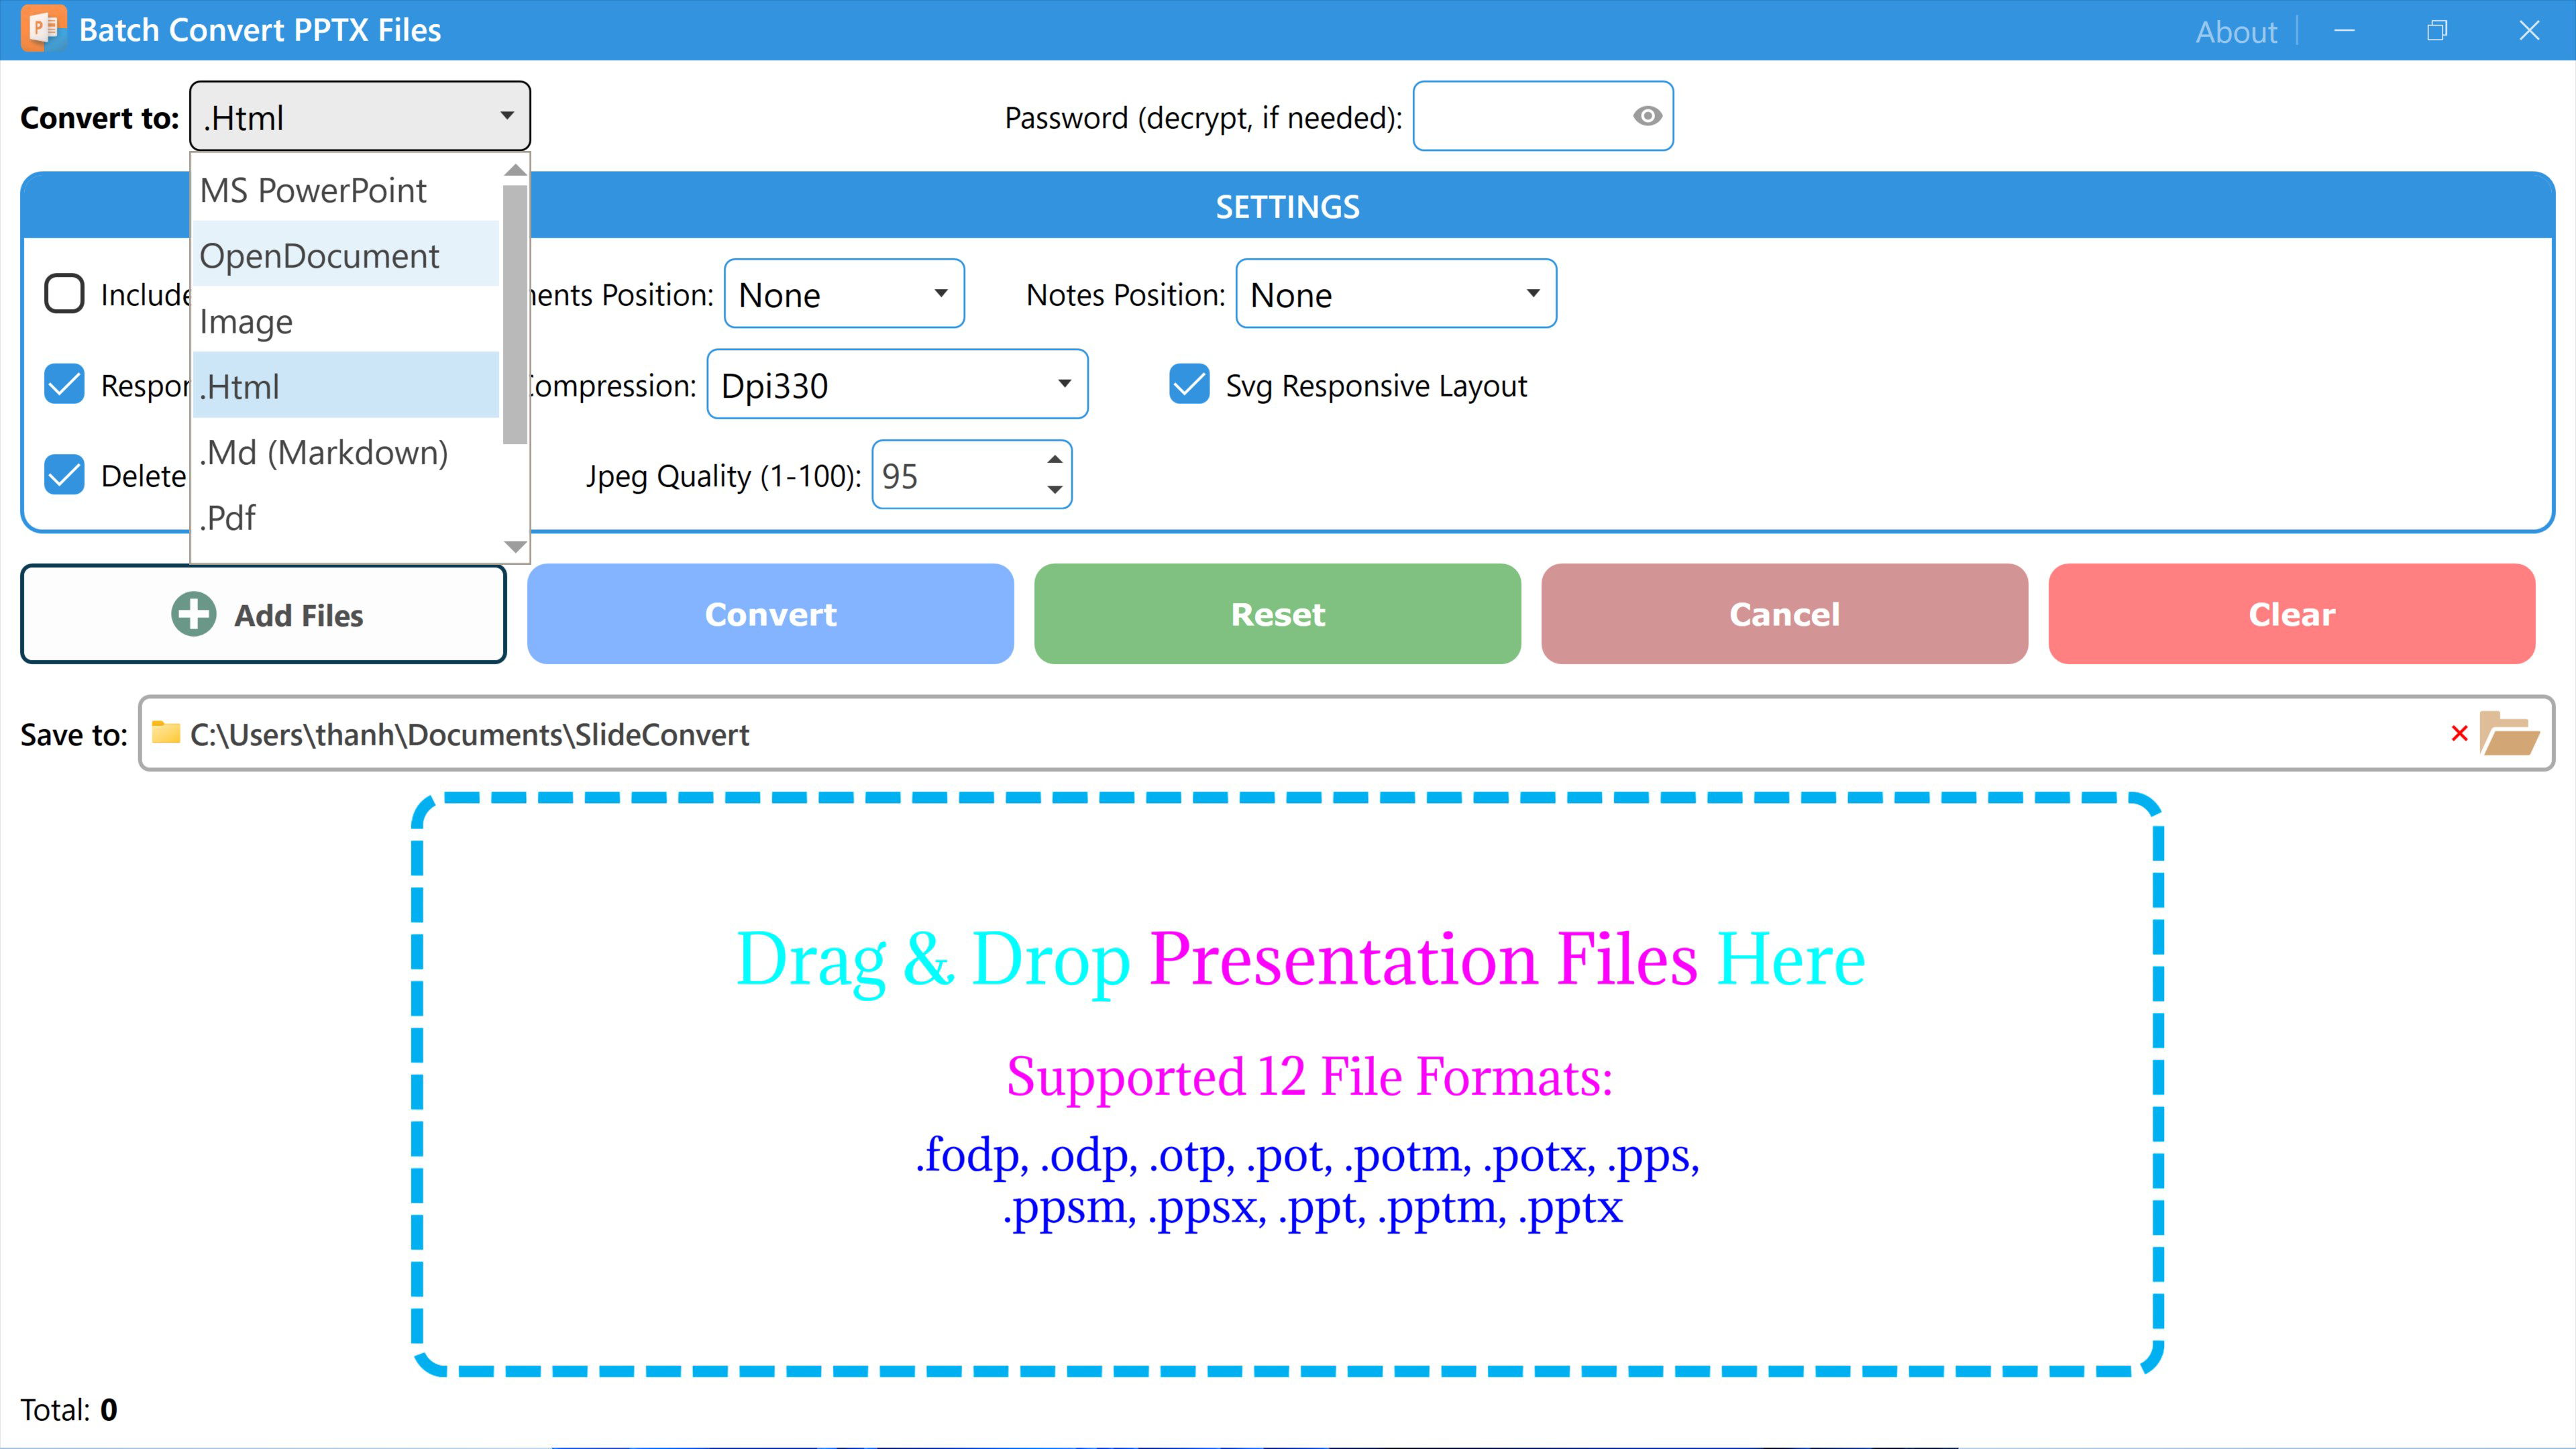Toggle the Include checkbox
The width and height of the screenshot is (2576, 1449).
pos(65,294)
